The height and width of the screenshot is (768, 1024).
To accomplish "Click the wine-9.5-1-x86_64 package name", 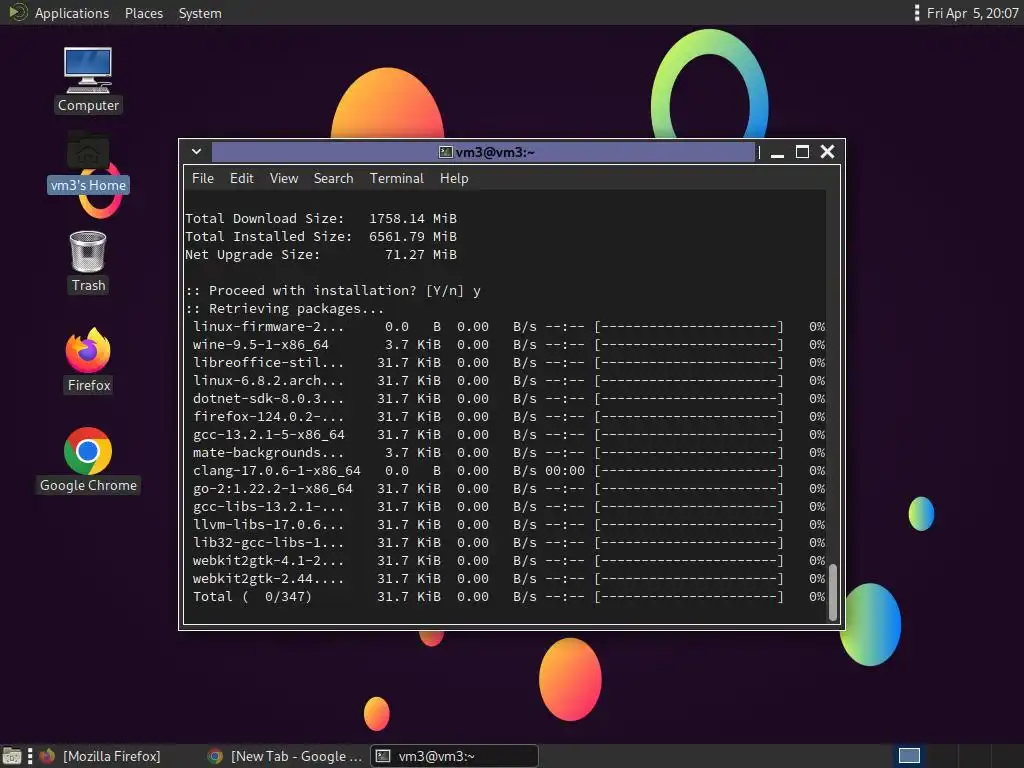I will point(261,345).
